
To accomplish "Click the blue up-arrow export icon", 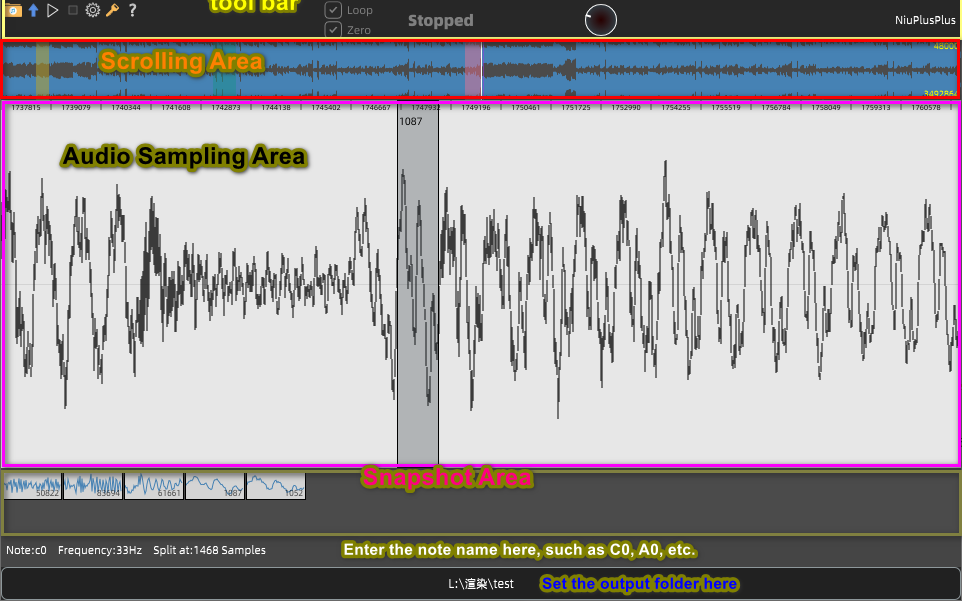I will (33, 10).
